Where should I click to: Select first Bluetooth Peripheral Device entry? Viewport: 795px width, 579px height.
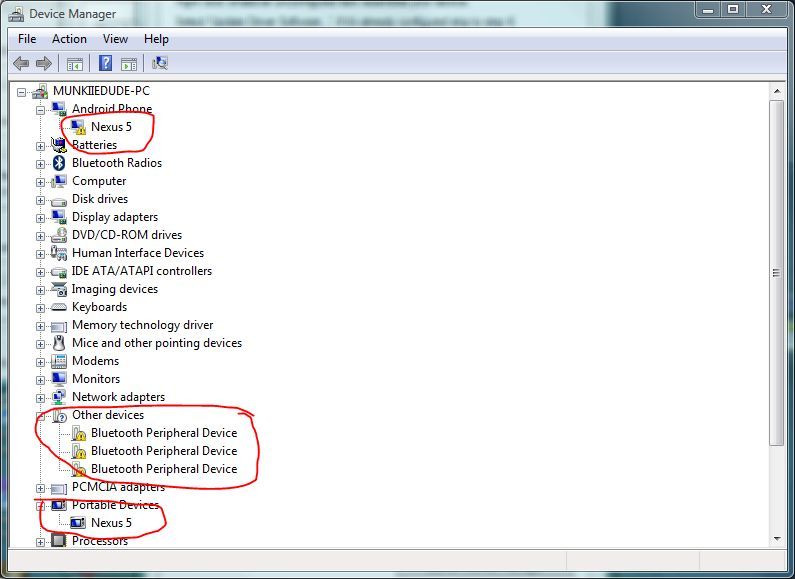point(163,433)
